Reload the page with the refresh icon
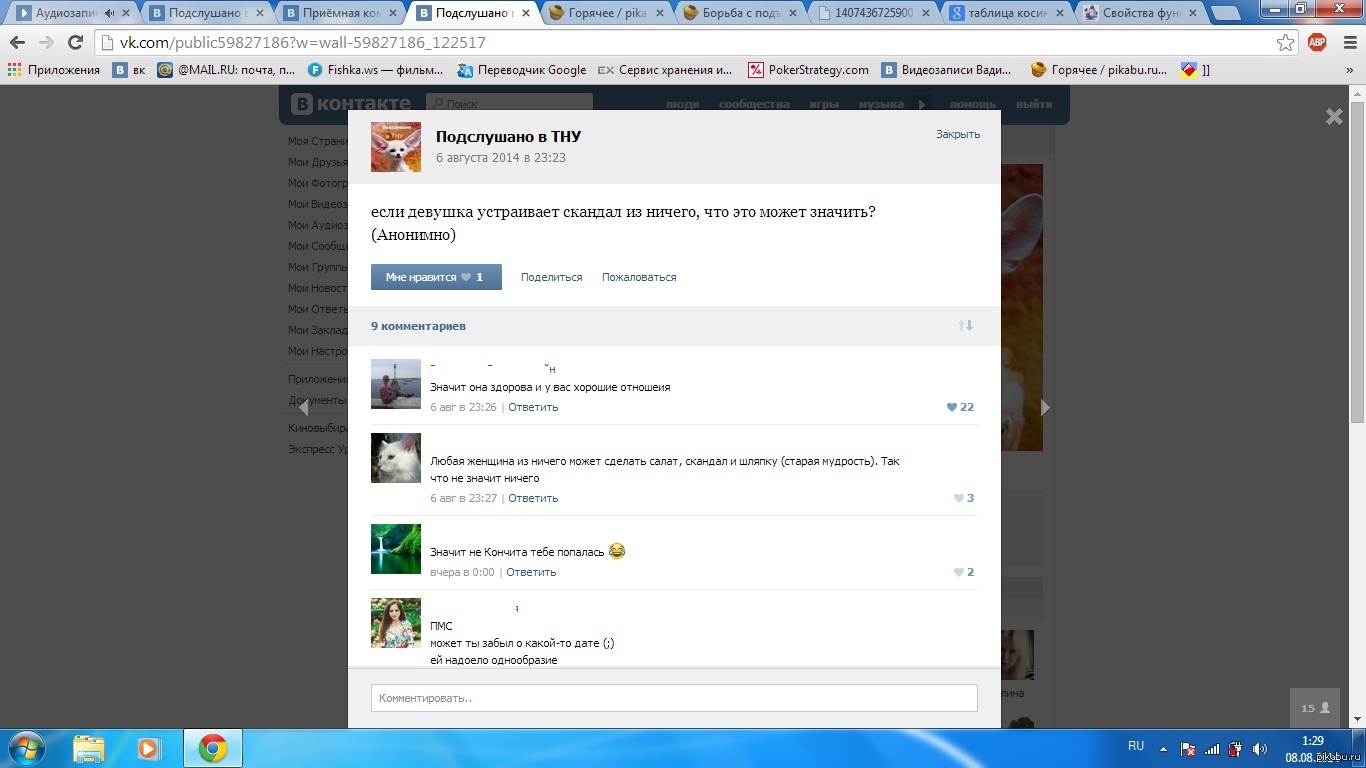The image size is (1366, 768). 75,42
